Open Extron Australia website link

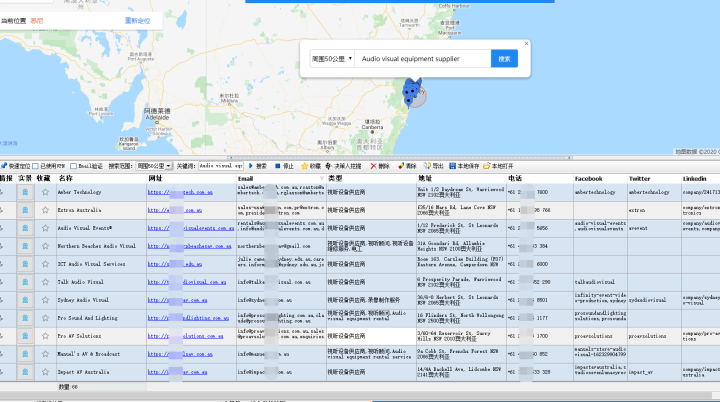(175, 210)
